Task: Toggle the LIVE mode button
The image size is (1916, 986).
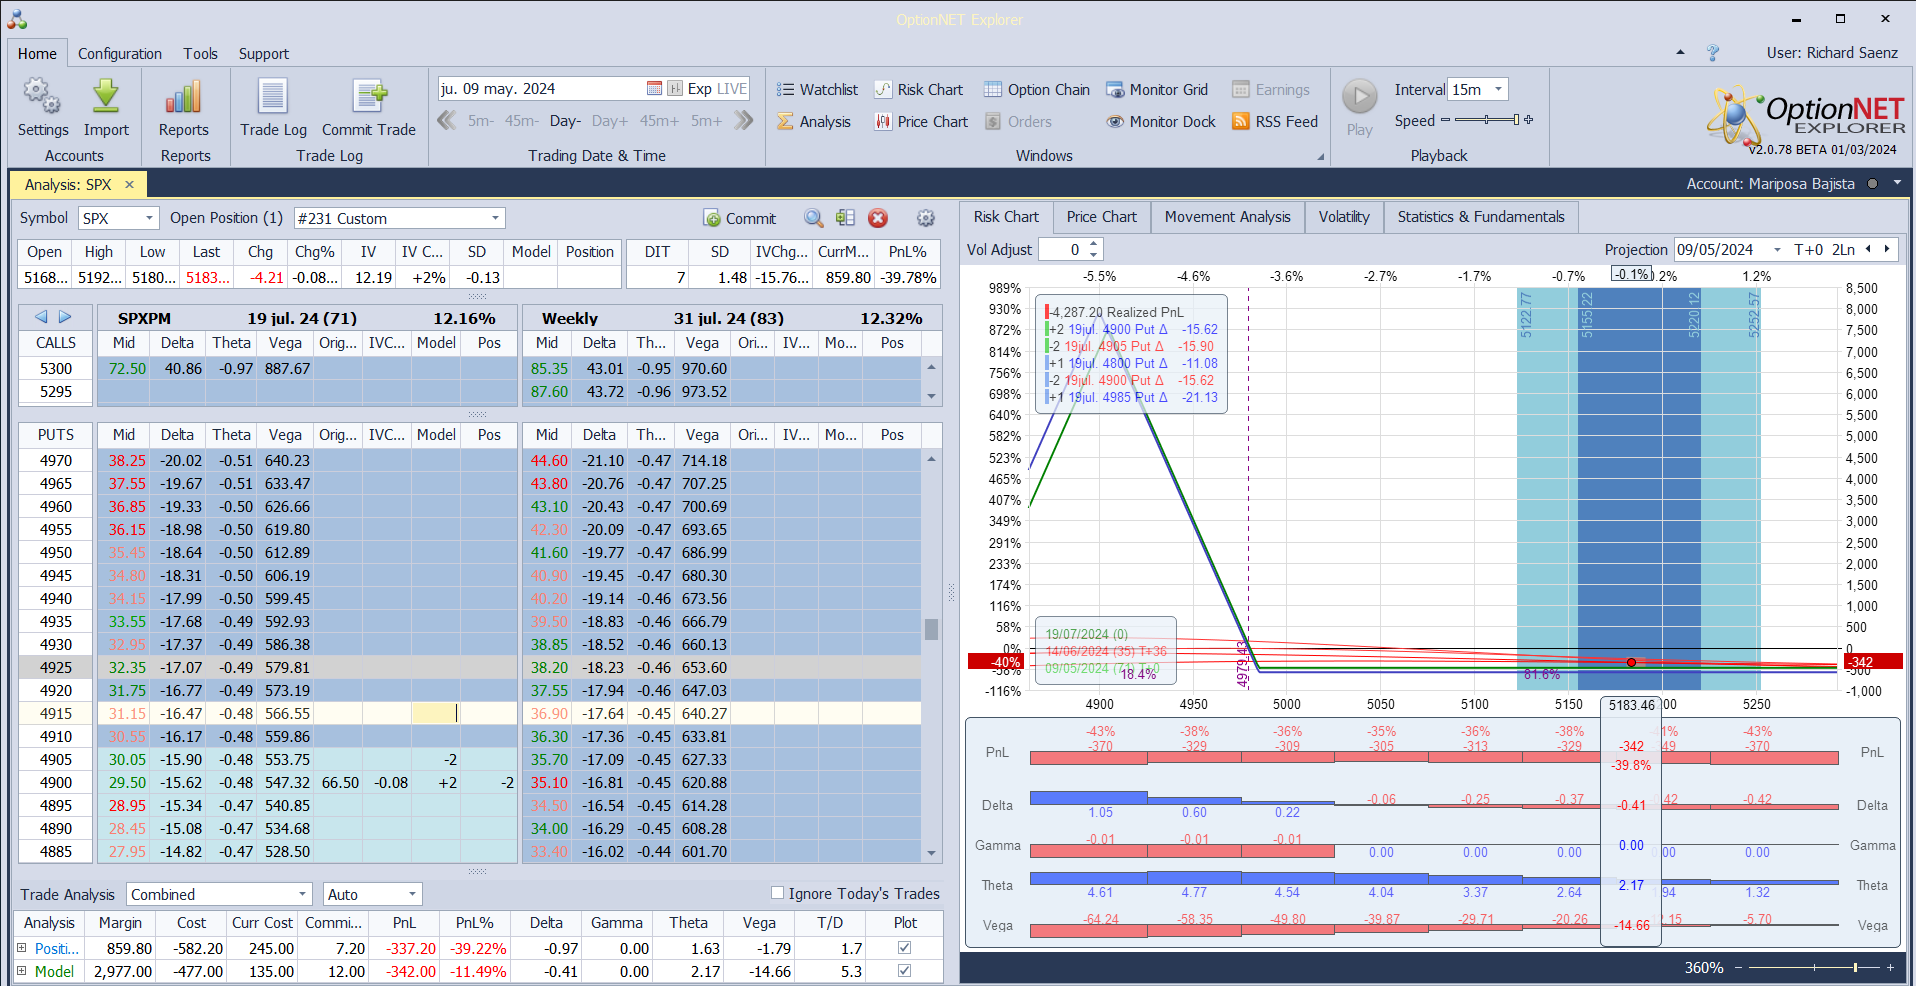Action: click(732, 89)
